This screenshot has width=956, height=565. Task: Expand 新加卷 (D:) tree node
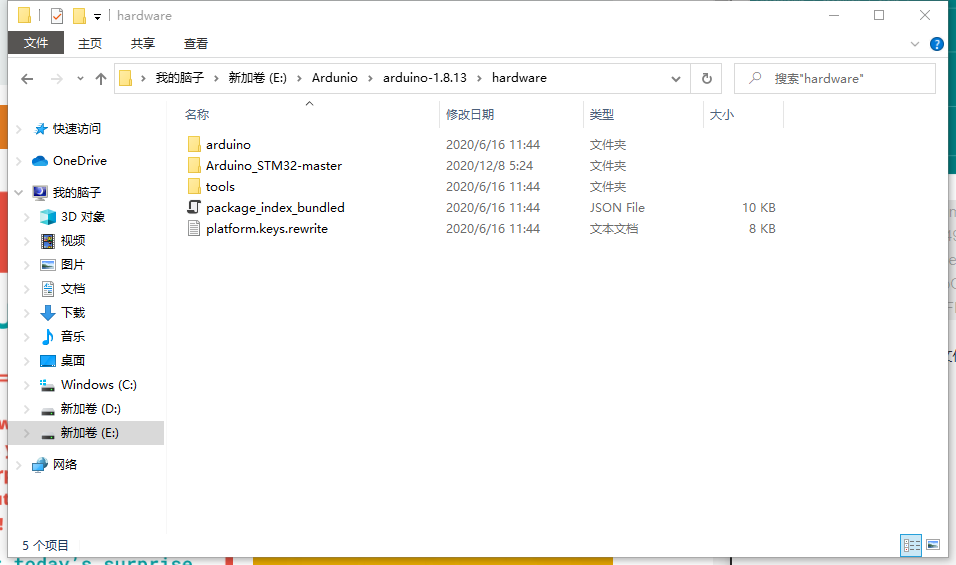[x=26, y=408]
